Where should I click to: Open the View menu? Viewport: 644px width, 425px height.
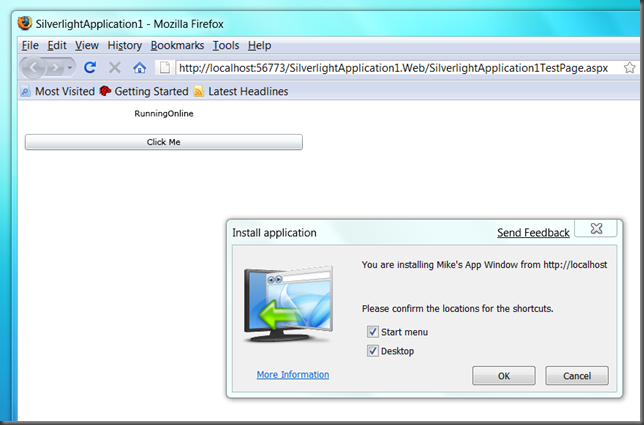click(x=87, y=45)
